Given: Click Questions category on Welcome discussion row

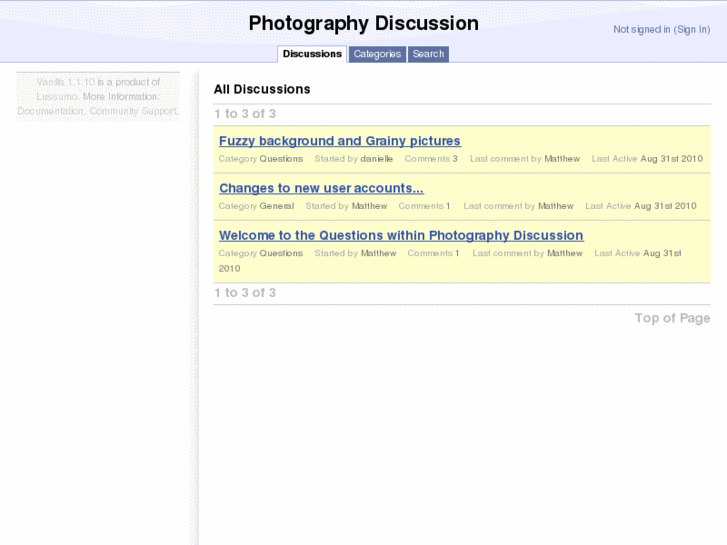Looking at the screenshot, I should 281,254.
